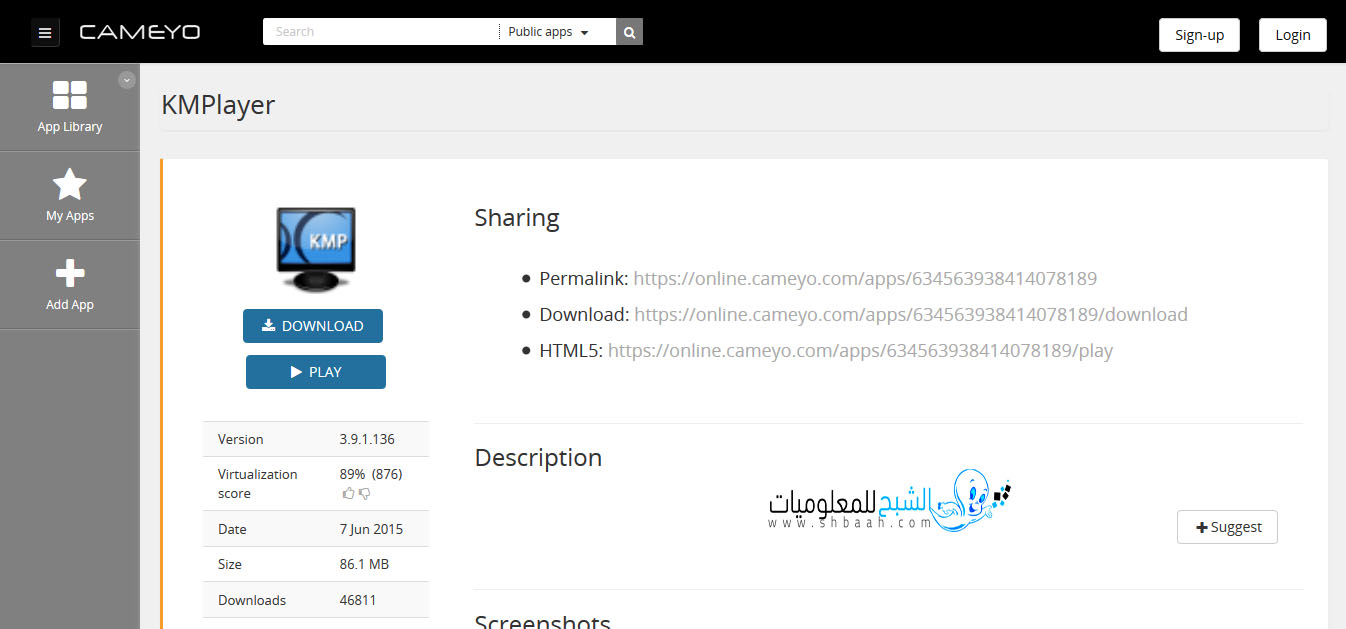Select the version value 3.9.1.136

367,439
